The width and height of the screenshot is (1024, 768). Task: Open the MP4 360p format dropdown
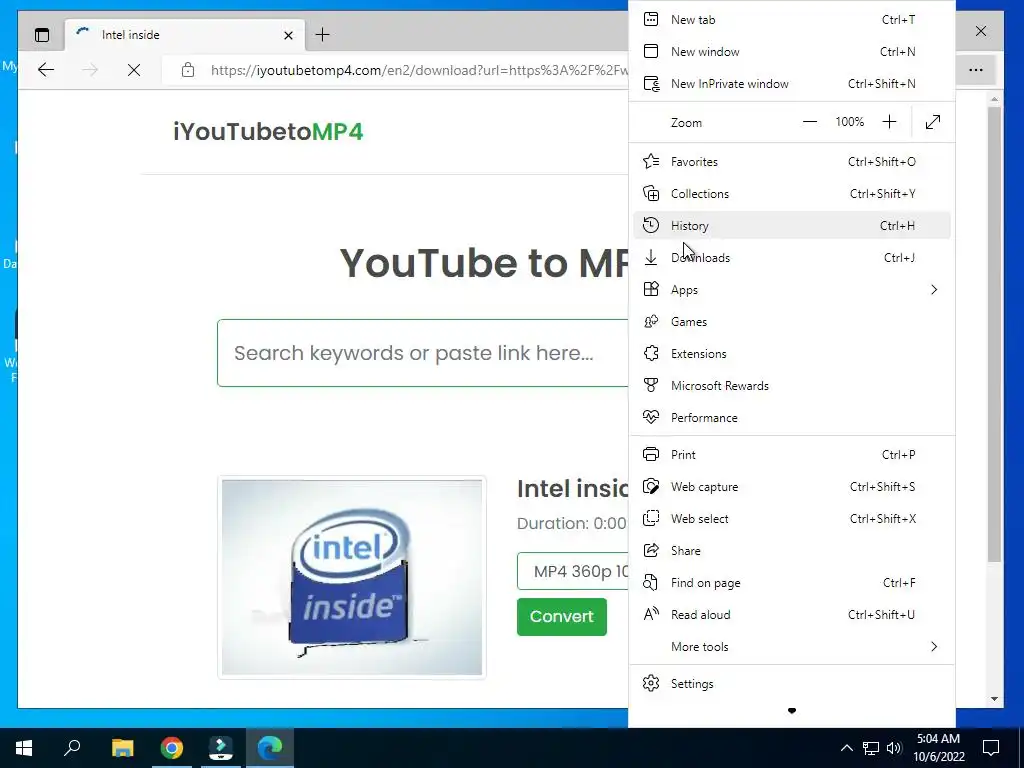tap(573, 571)
